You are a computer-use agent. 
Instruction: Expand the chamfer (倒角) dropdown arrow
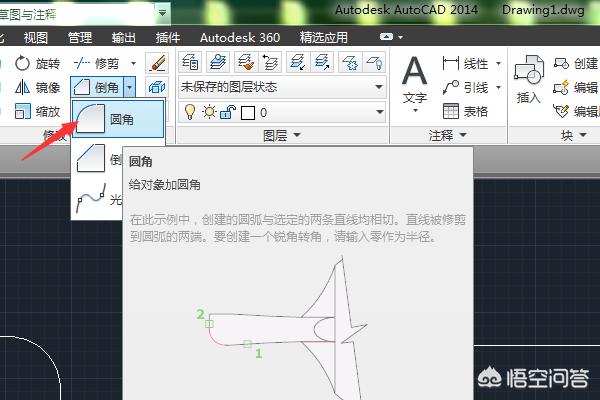click(x=129, y=88)
